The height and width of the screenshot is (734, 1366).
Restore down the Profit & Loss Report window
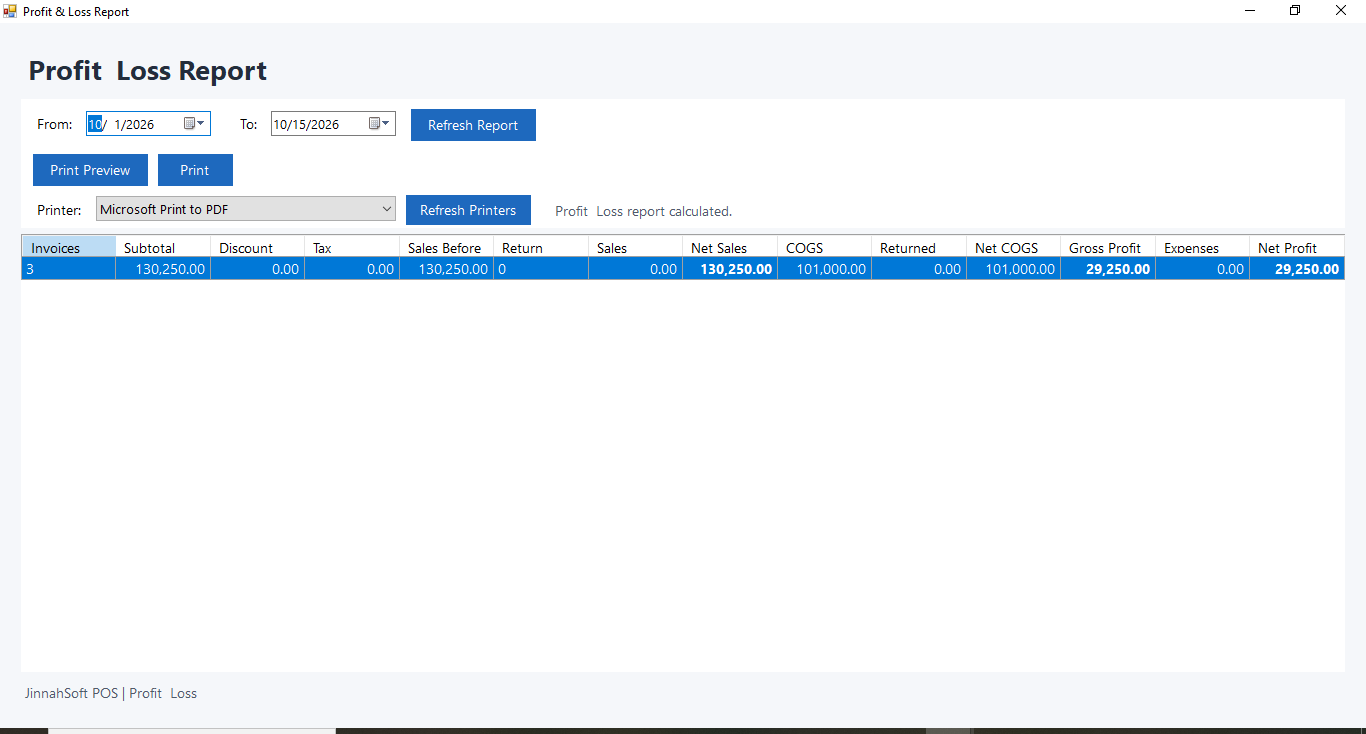click(1295, 11)
